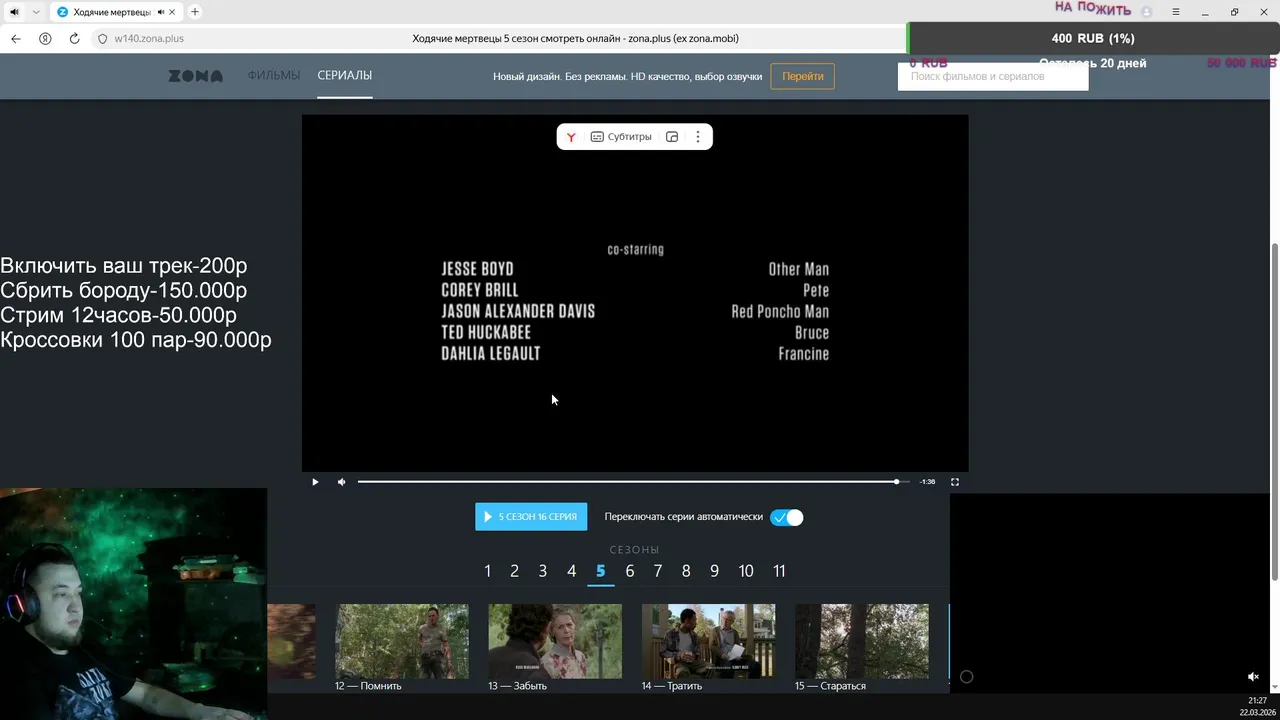This screenshot has width=1280, height=720.
Task: Click the 14 — Тратить episode title
Action: 672,686
